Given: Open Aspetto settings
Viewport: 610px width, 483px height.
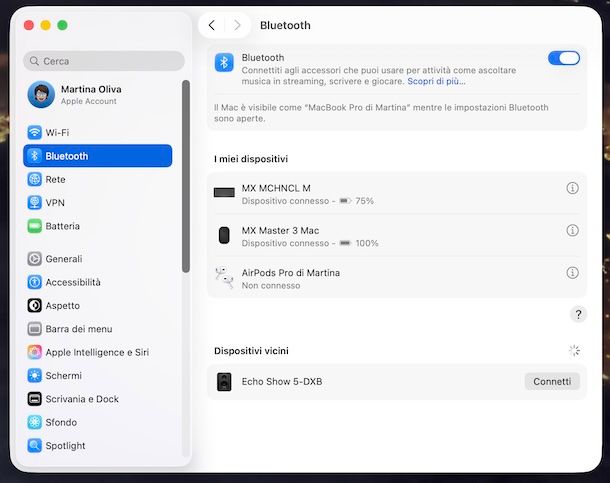Looking at the screenshot, I should pos(98,305).
